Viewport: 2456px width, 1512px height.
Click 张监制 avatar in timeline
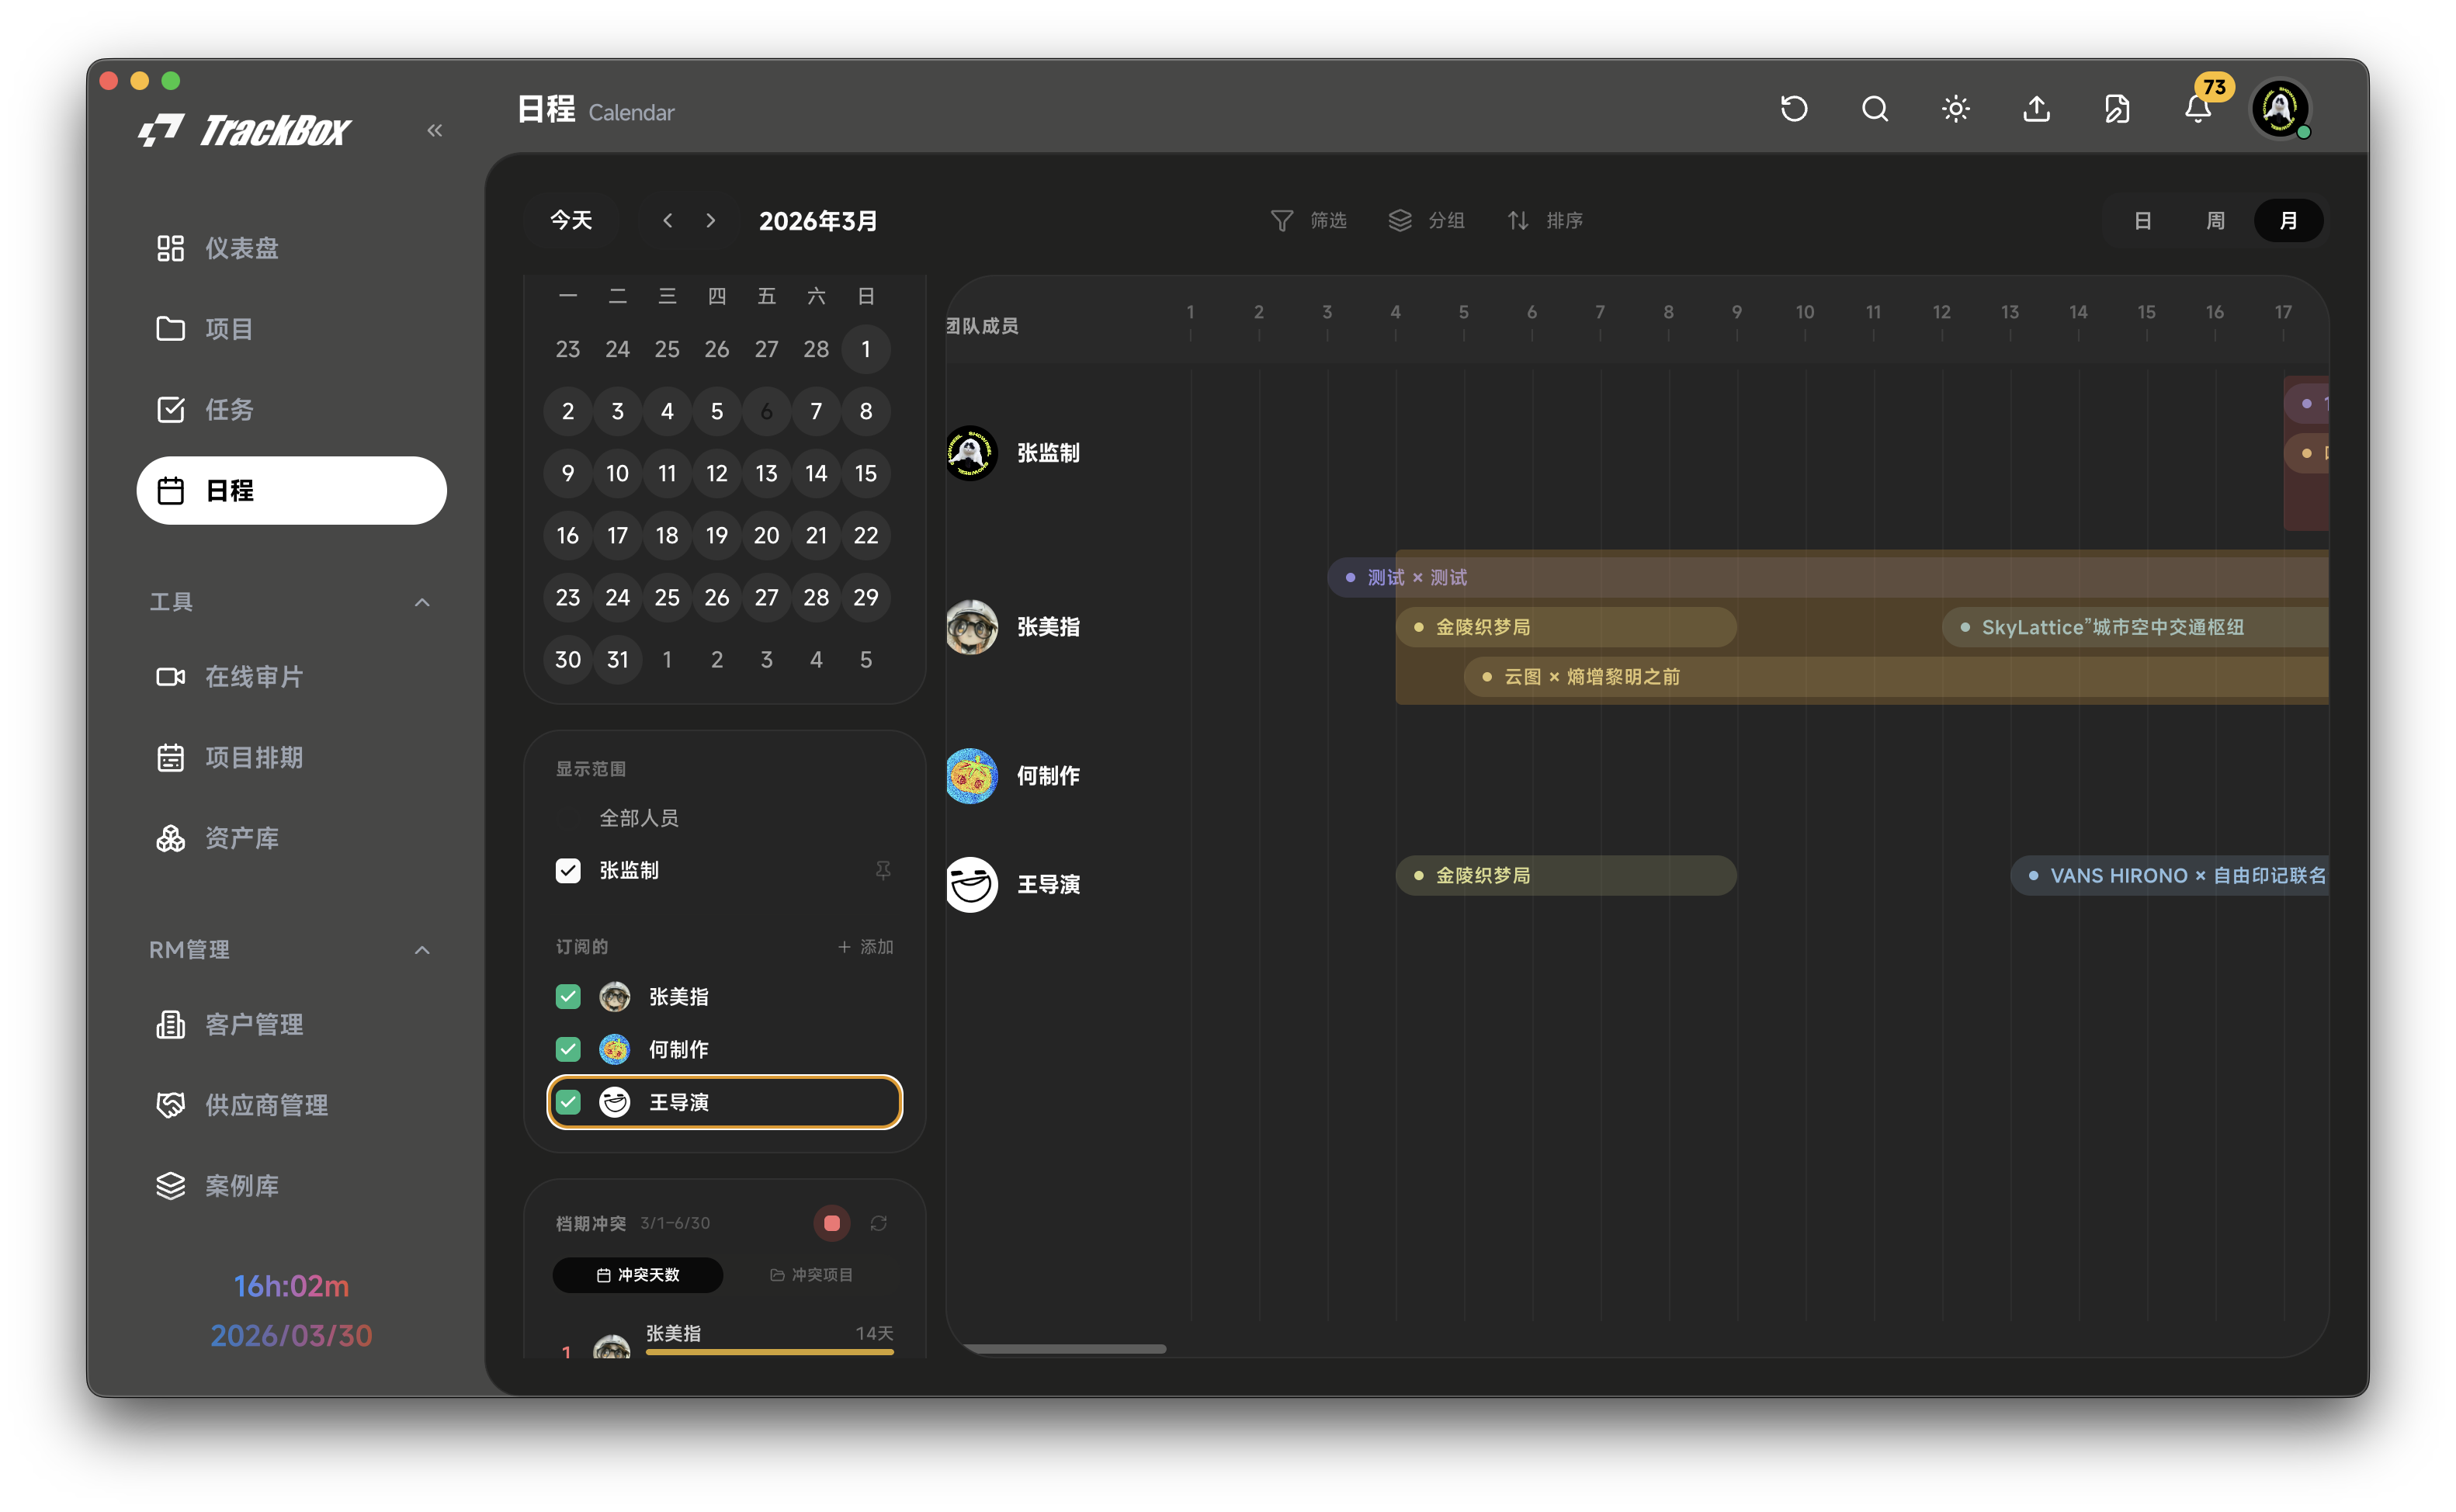(972, 453)
